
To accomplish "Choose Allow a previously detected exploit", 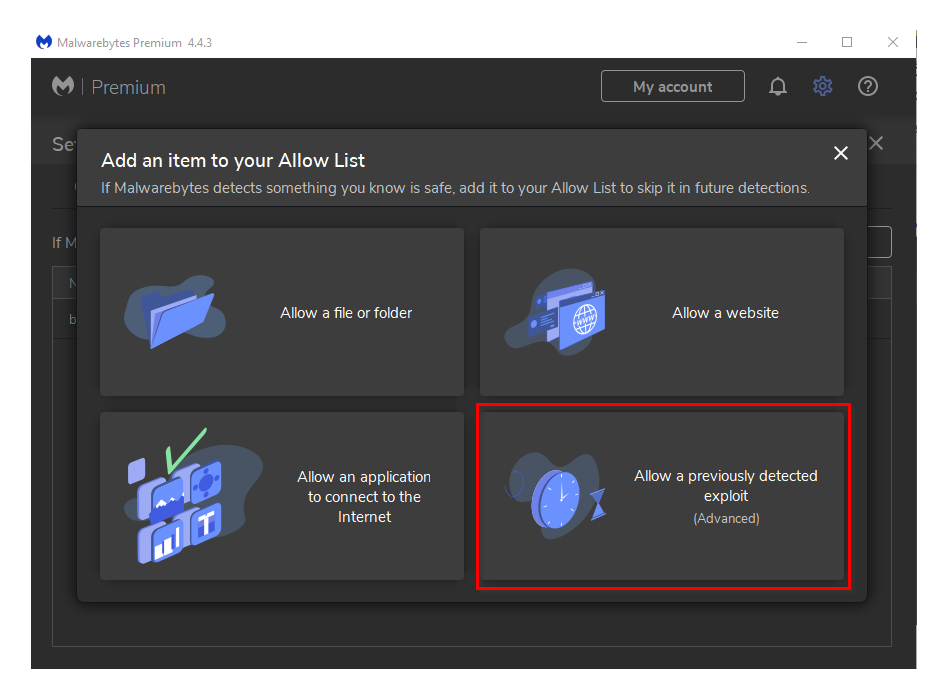I will click(662, 496).
